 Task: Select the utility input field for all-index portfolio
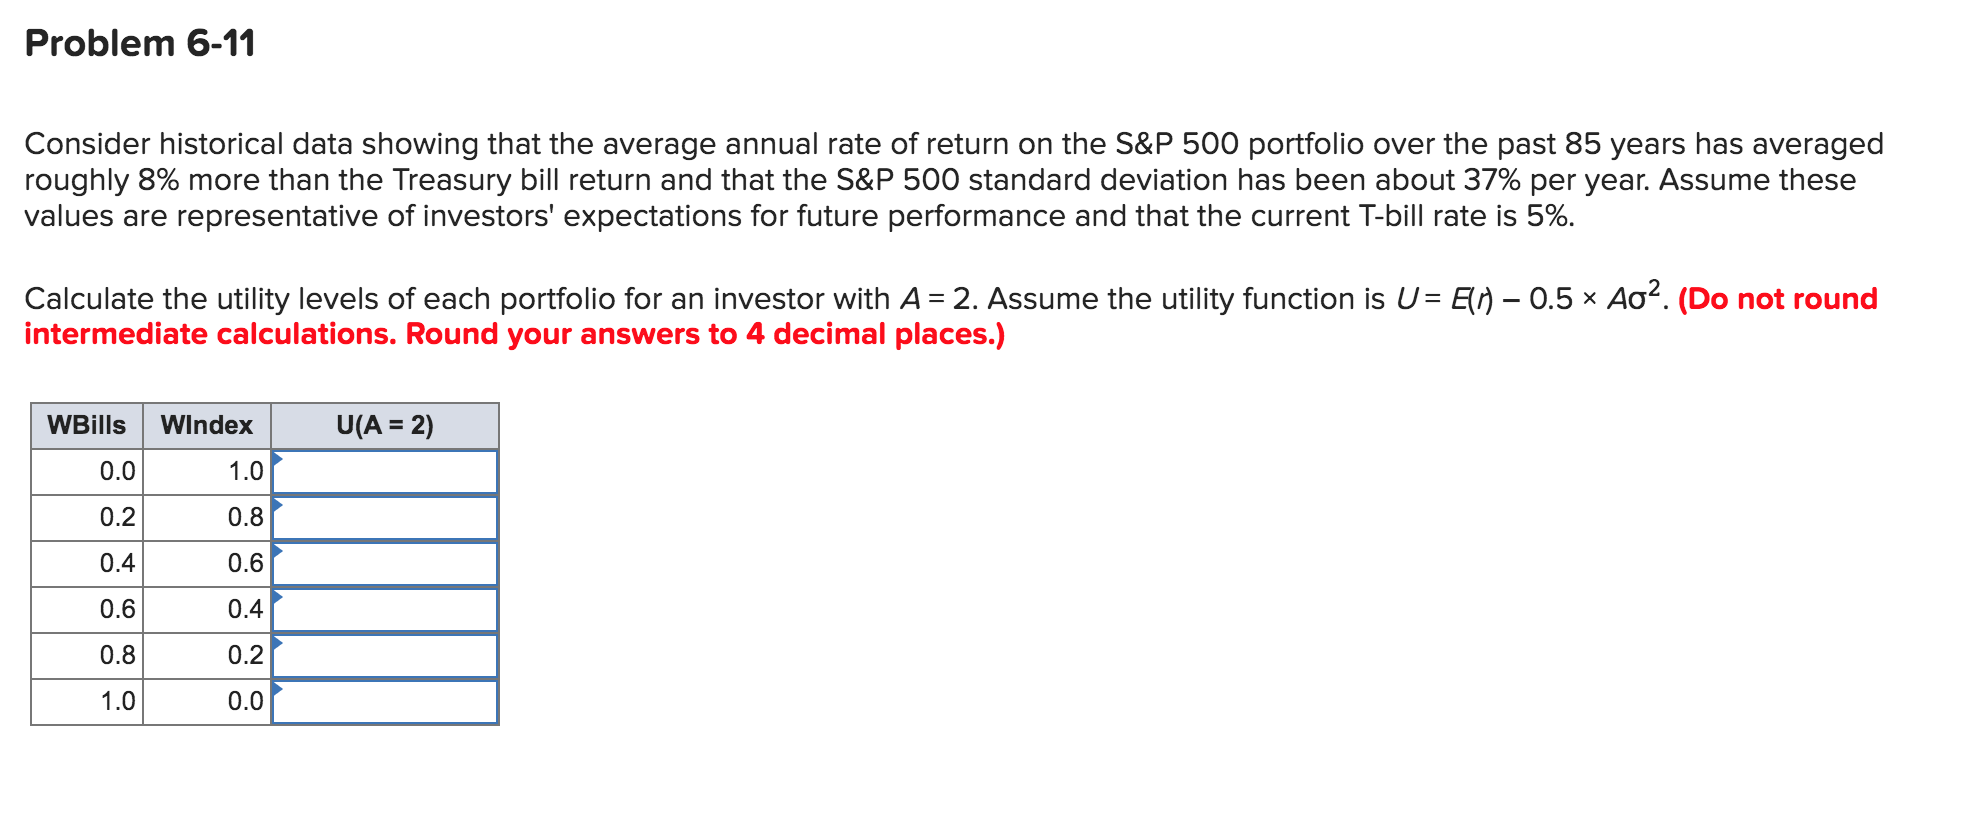click(x=390, y=472)
